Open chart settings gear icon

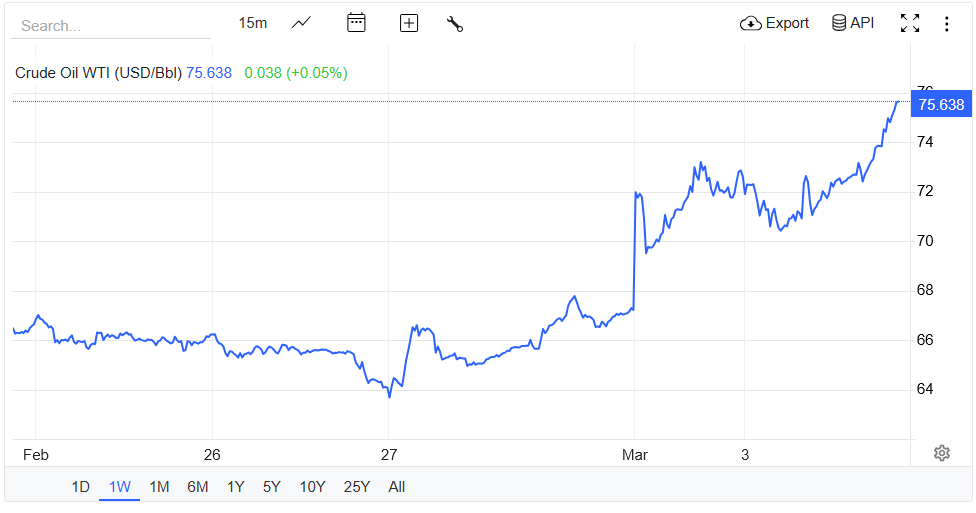click(942, 453)
